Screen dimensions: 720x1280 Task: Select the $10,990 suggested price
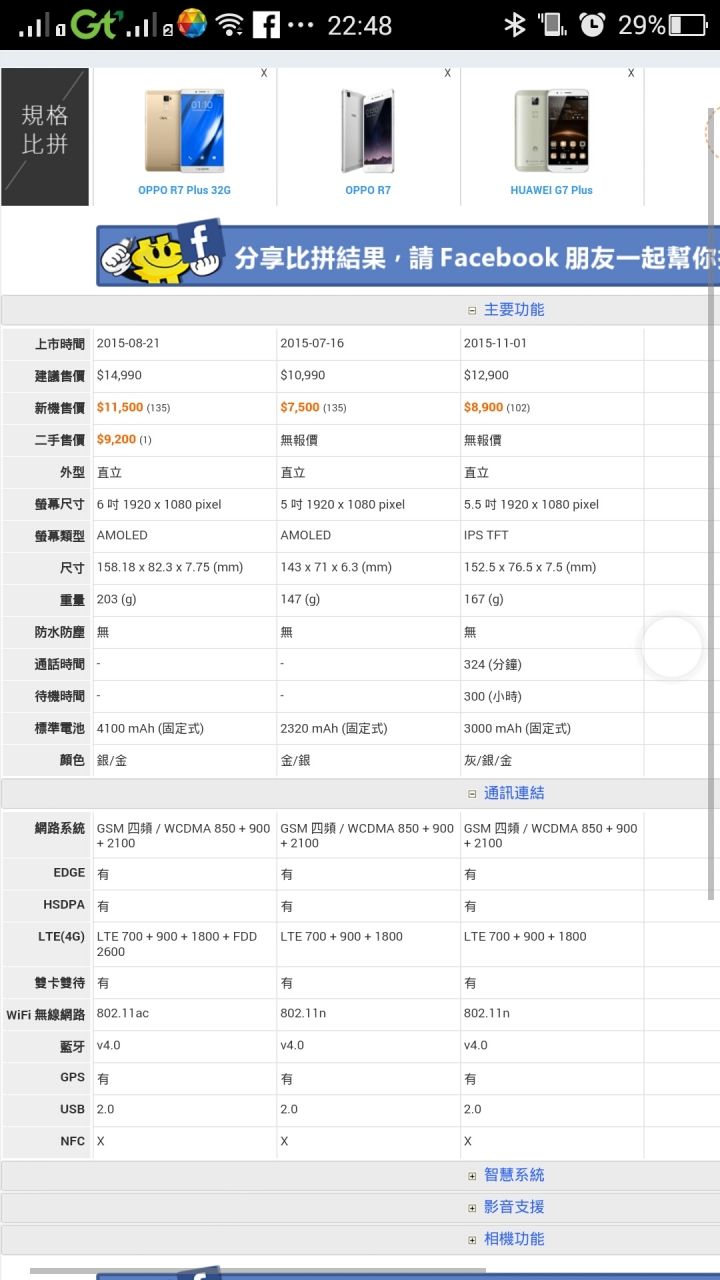coord(303,375)
